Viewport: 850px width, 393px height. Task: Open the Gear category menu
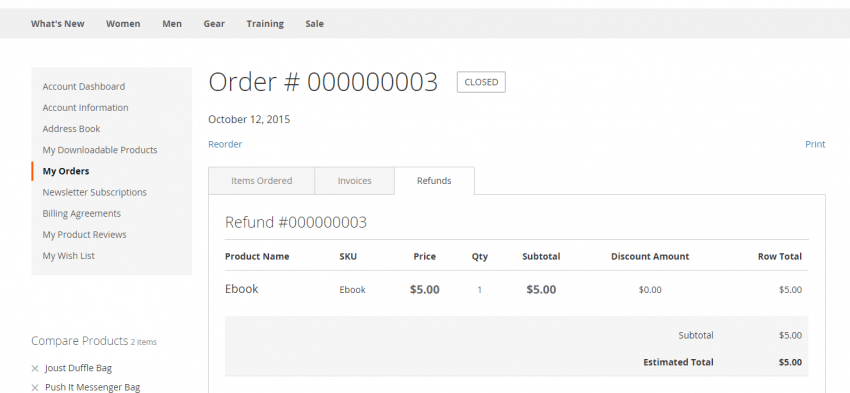pos(214,24)
